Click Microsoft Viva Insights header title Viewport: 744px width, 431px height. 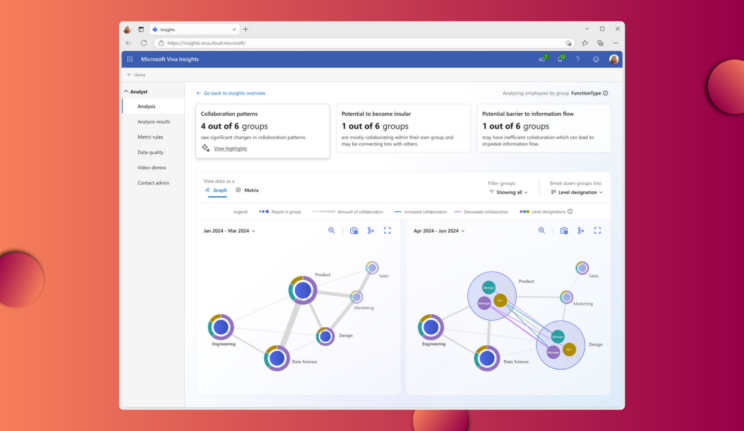(170, 59)
